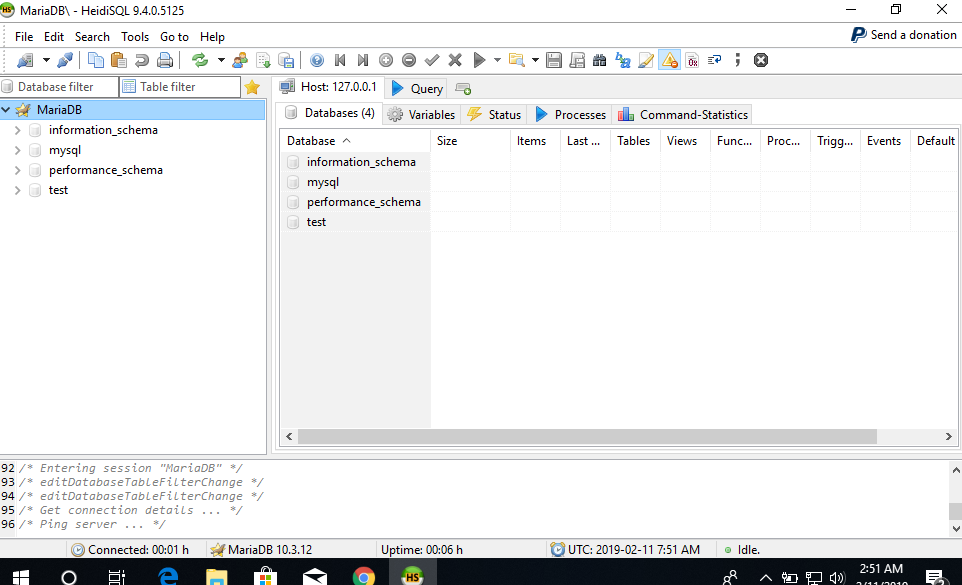Toggle stop on errors warning button

click(x=669, y=60)
